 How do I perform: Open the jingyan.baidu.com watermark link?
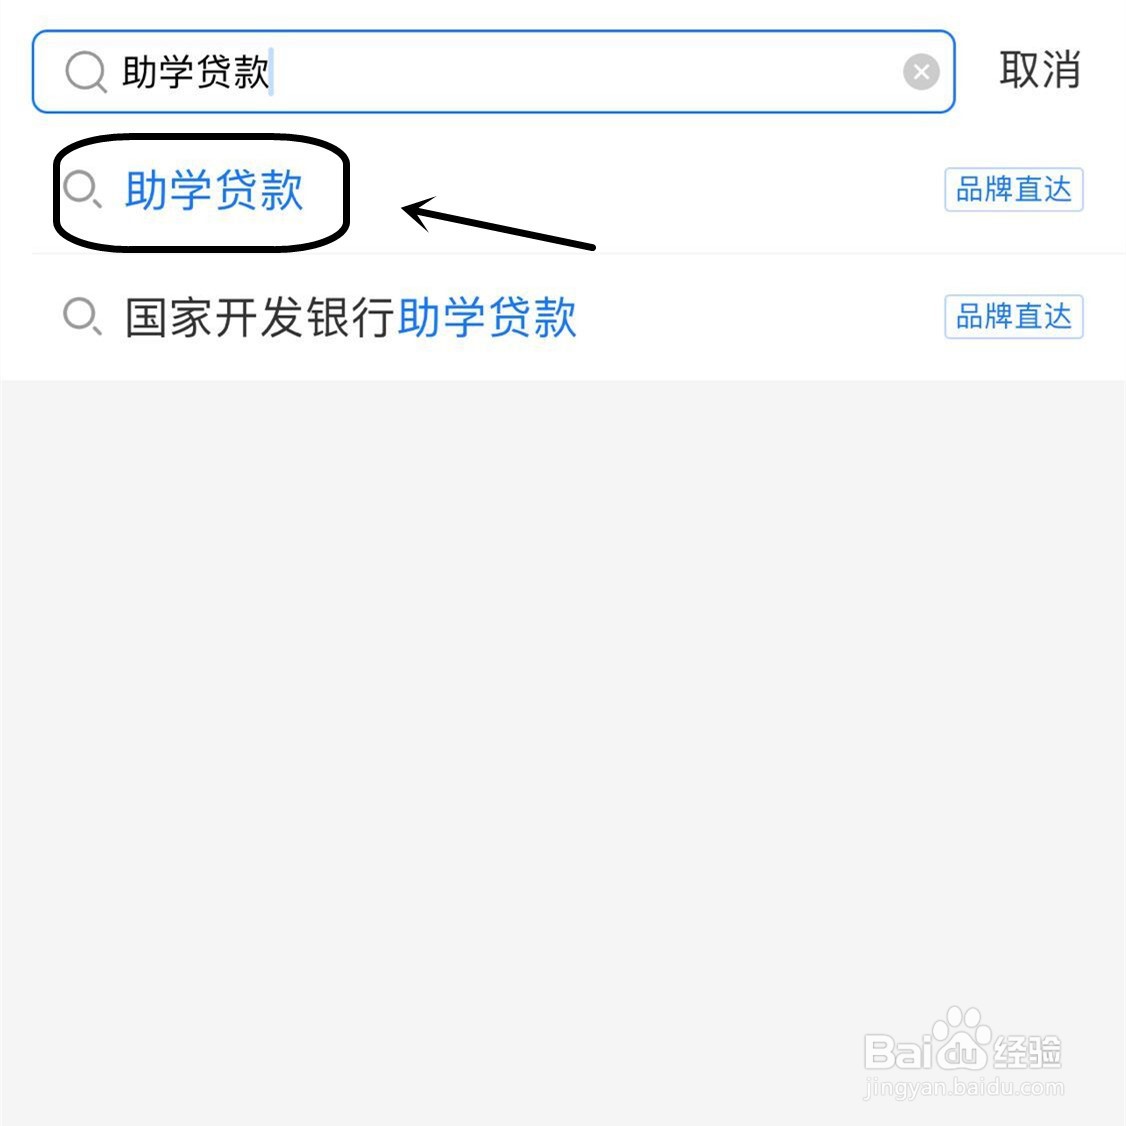tap(964, 1087)
